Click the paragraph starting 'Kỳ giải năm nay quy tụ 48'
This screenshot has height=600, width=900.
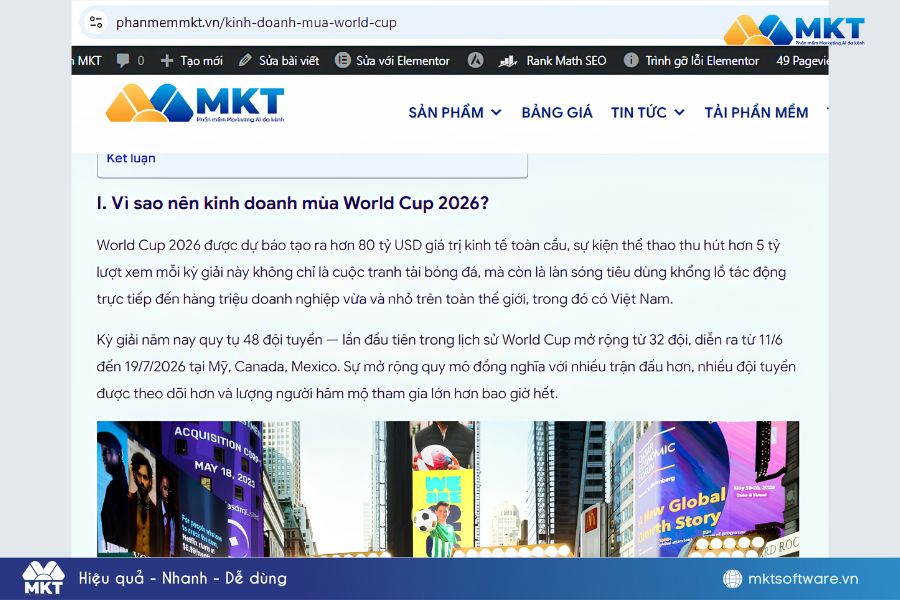point(446,366)
